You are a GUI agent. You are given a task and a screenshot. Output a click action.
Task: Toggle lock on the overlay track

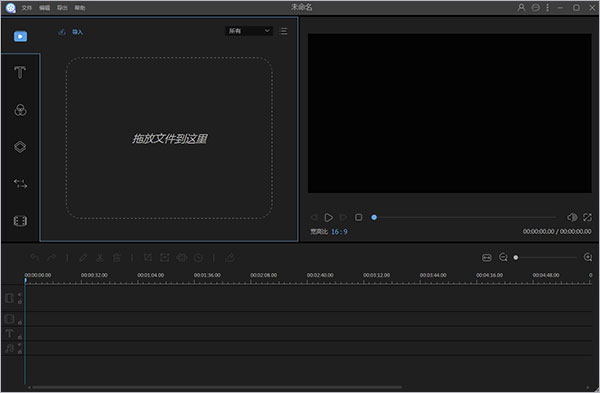pyautogui.click(x=20, y=322)
